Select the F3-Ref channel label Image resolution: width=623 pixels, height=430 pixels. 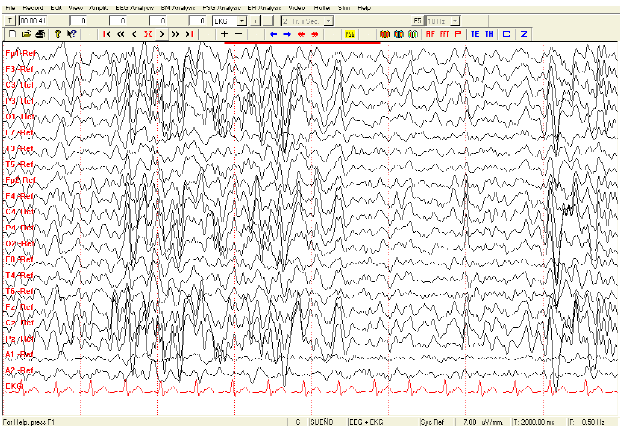[19, 69]
